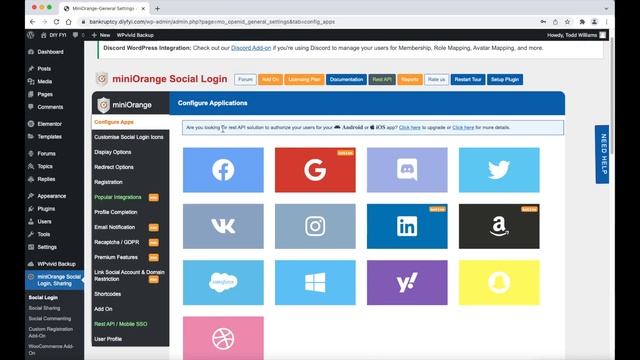Viewport: 640px width, 360px height.
Task: Open the Twitter app configuration tile
Action: [x=499, y=170]
